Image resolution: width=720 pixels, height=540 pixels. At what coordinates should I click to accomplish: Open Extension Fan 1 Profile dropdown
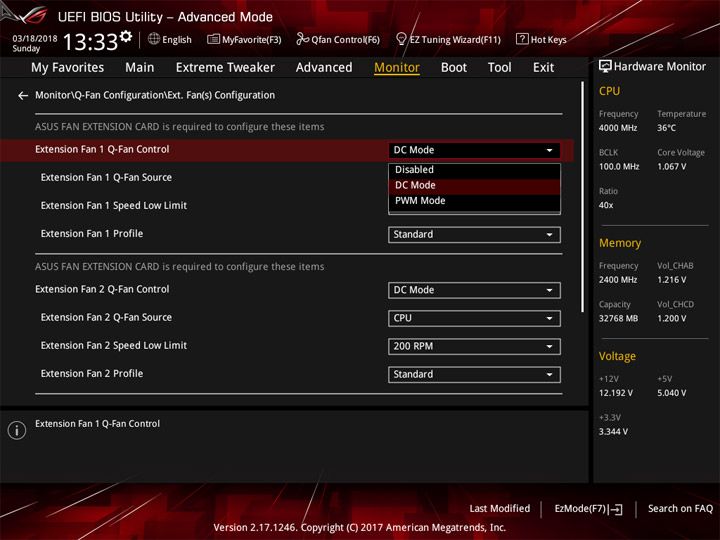pyautogui.click(x=474, y=235)
